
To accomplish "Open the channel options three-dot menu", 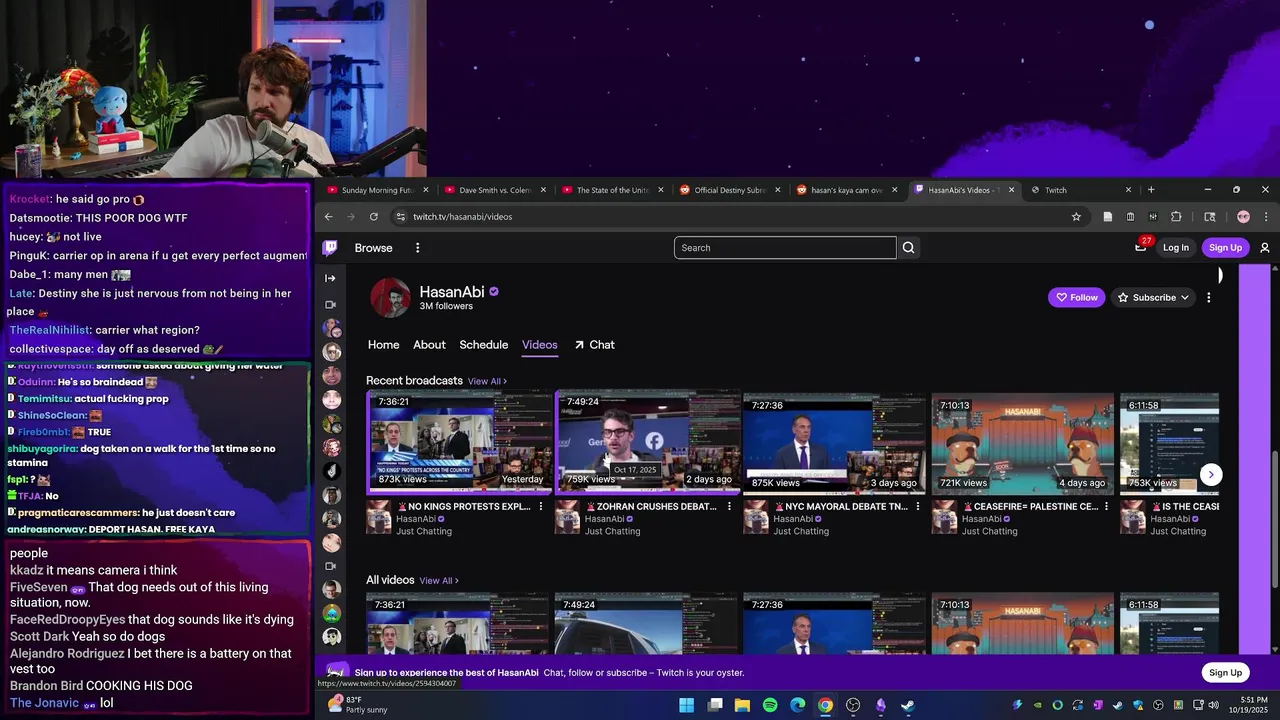I will (x=1209, y=297).
